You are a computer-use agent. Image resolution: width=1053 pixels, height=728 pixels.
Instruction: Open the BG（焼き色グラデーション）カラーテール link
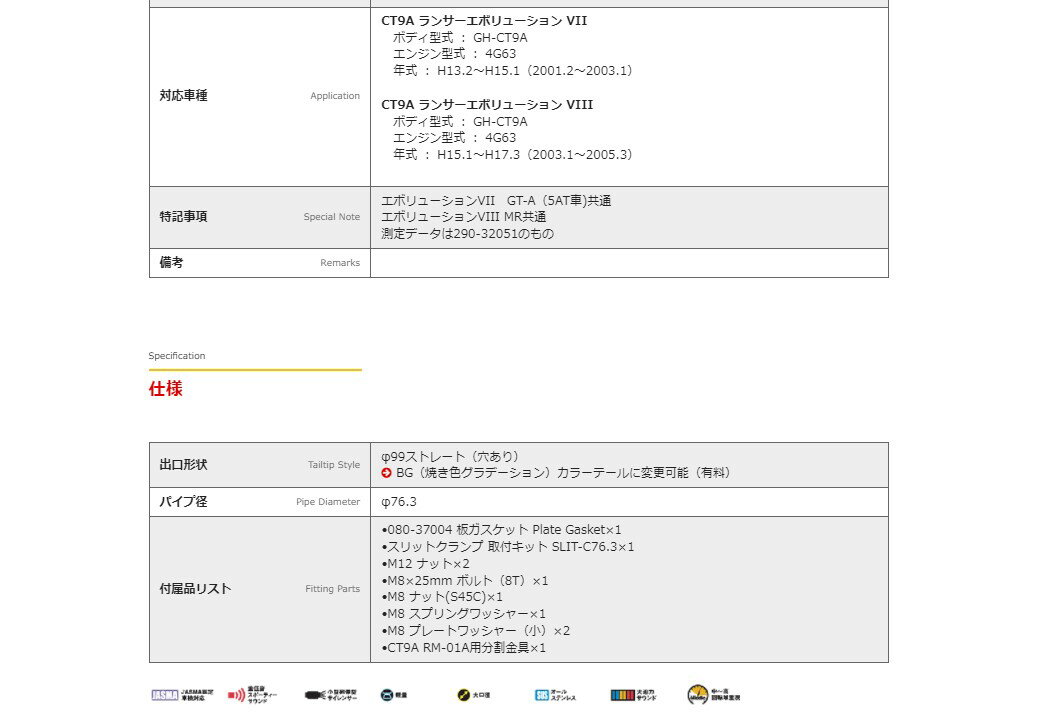pos(562,473)
